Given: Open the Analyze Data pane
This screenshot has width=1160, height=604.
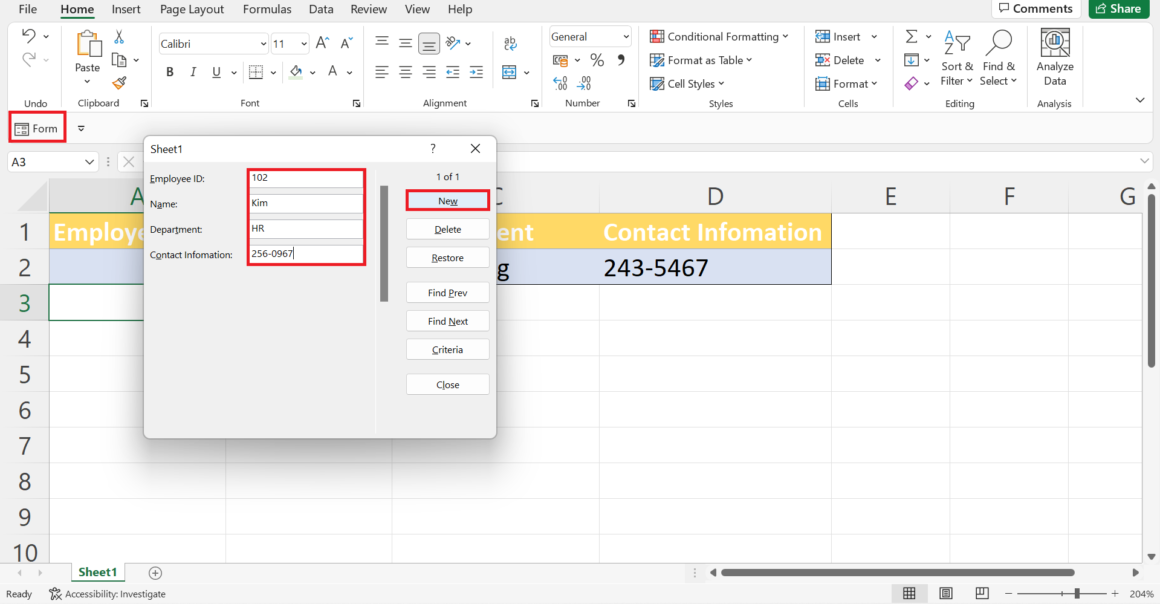Looking at the screenshot, I should coord(1054,56).
